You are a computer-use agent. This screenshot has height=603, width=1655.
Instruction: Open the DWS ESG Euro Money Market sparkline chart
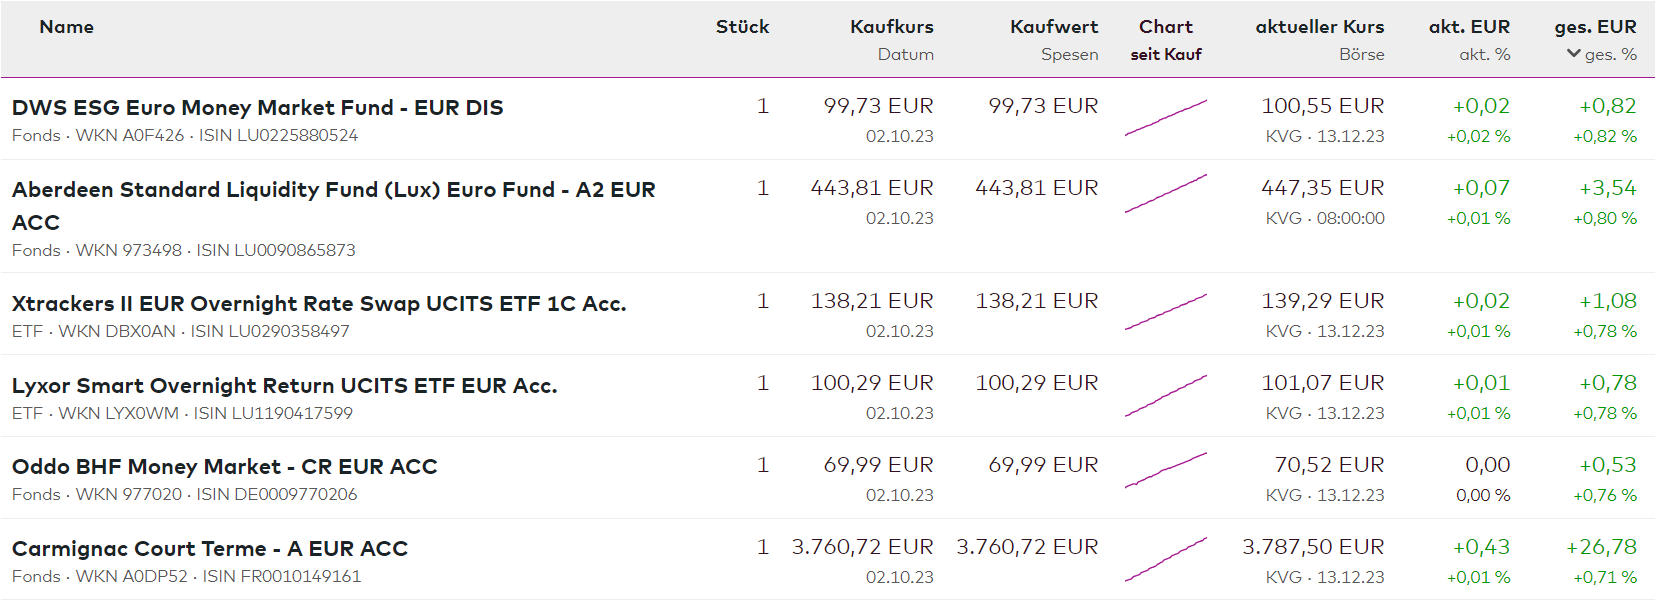(1166, 118)
